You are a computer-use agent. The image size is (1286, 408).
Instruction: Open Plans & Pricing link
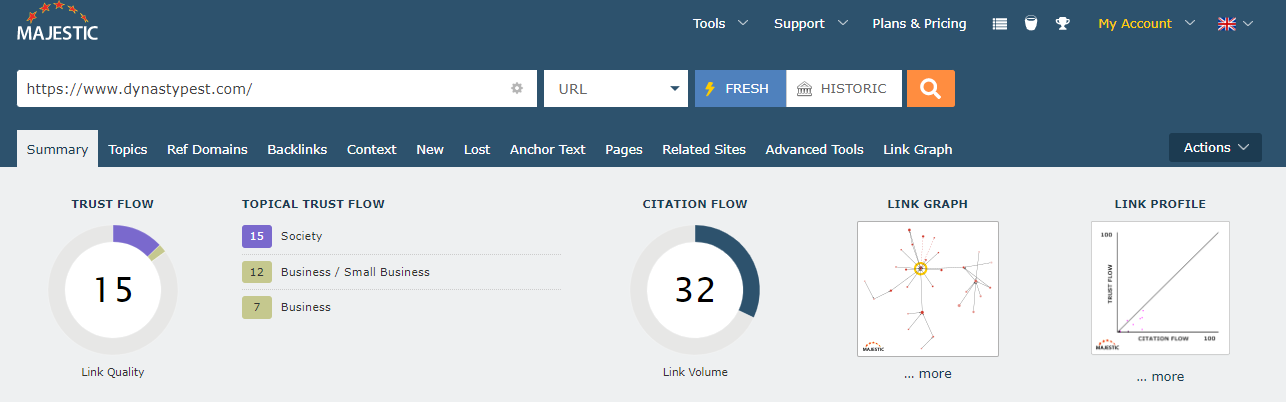[x=919, y=24]
